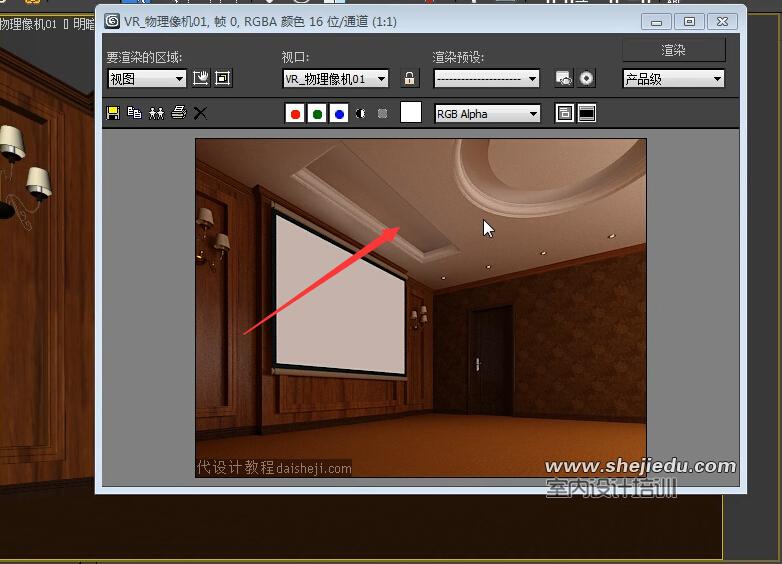The image size is (782, 564).
Task: Toggle the Red channel button
Action: [295, 114]
